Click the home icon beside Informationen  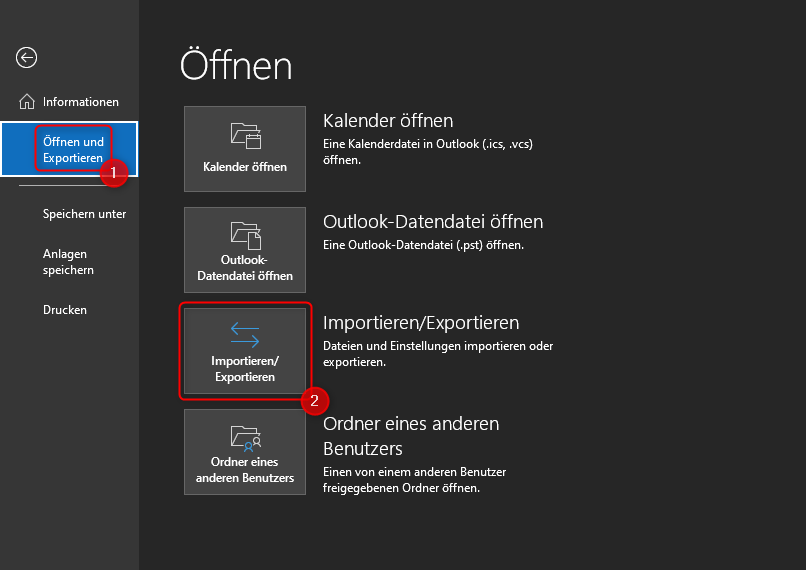click(27, 102)
